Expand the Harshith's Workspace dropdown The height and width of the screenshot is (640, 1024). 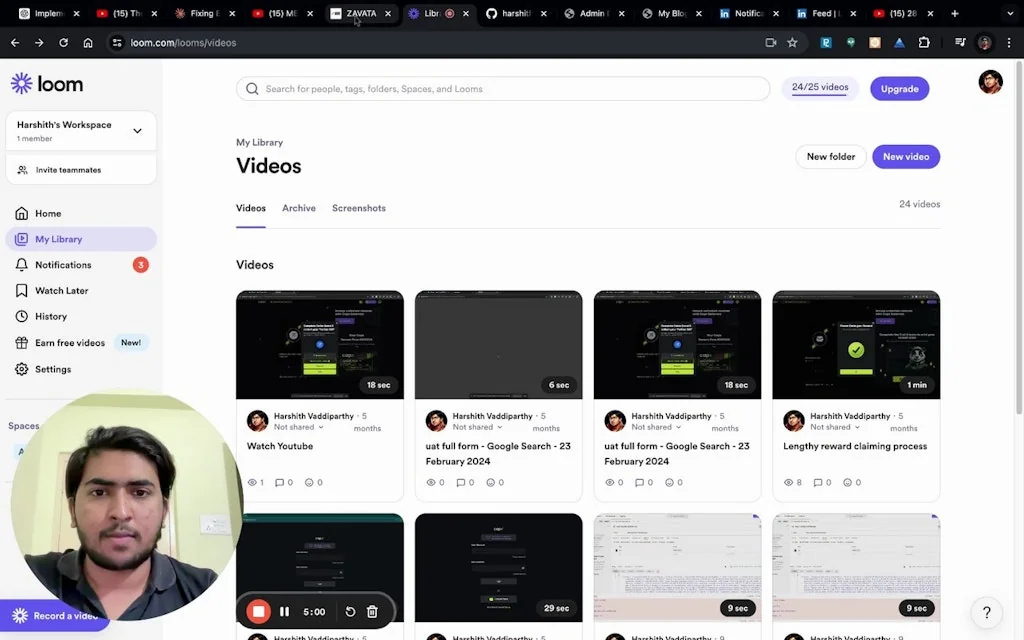[x=139, y=130]
